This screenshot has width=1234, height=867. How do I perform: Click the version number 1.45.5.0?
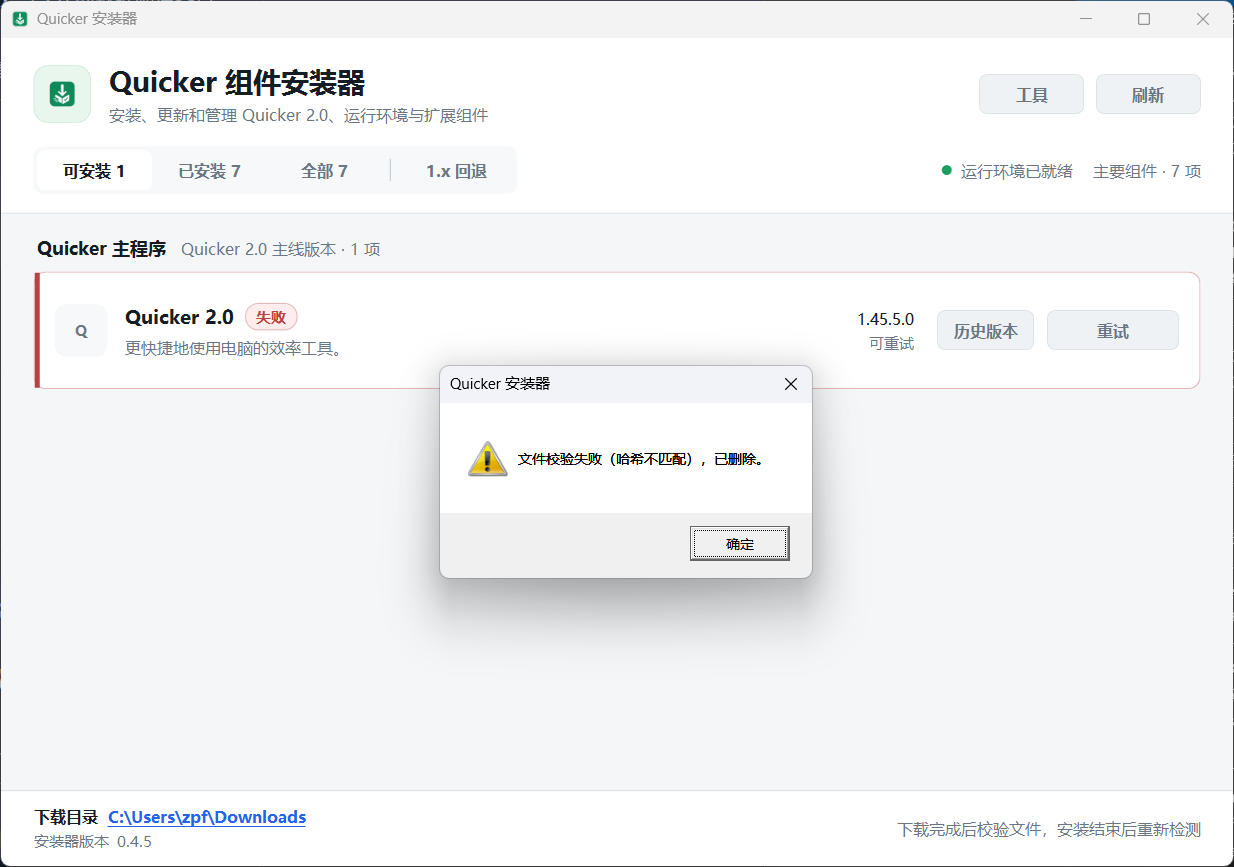pyautogui.click(x=885, y=319)
